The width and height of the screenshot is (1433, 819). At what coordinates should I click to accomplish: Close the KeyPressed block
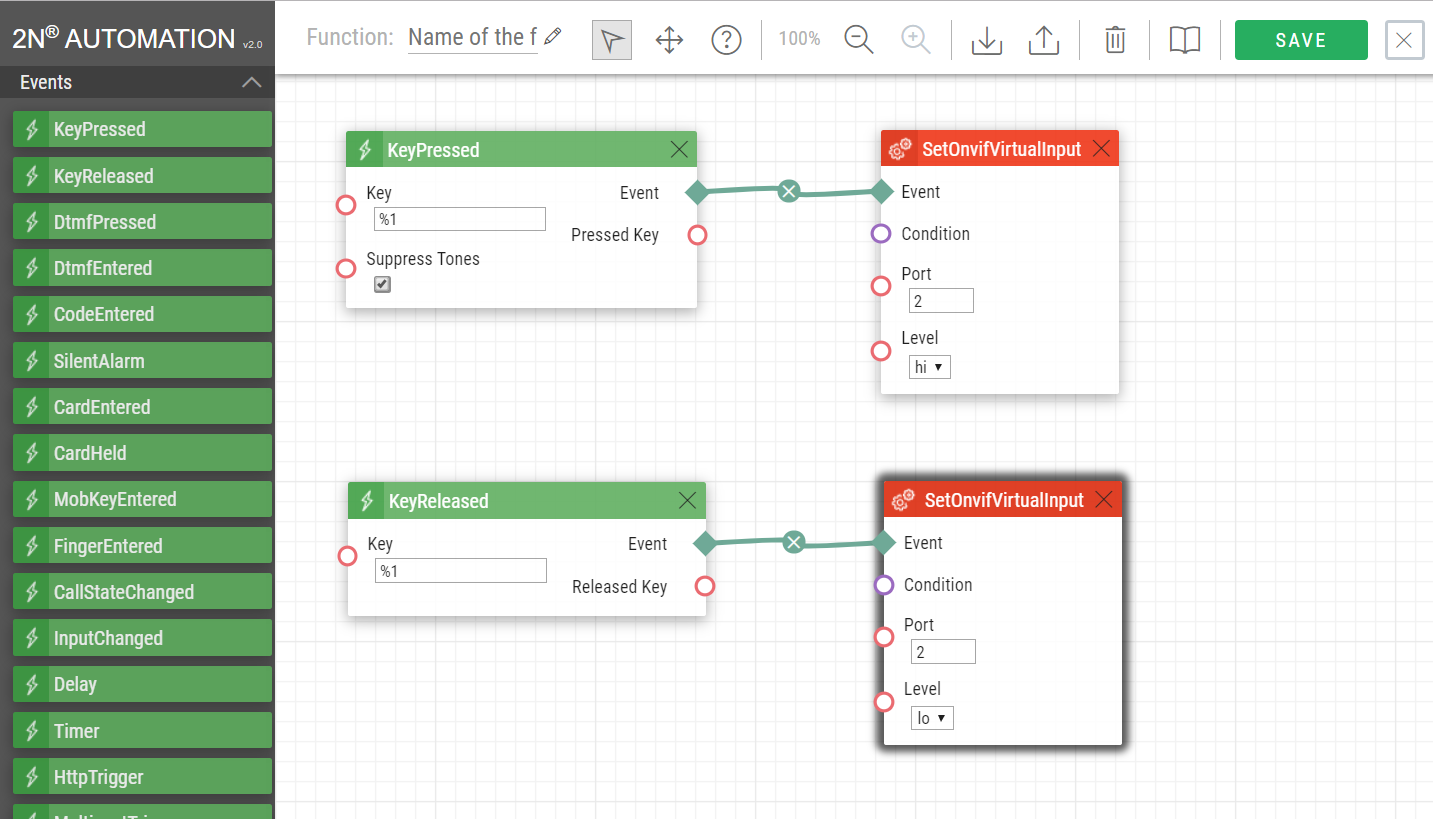[679, 150]
